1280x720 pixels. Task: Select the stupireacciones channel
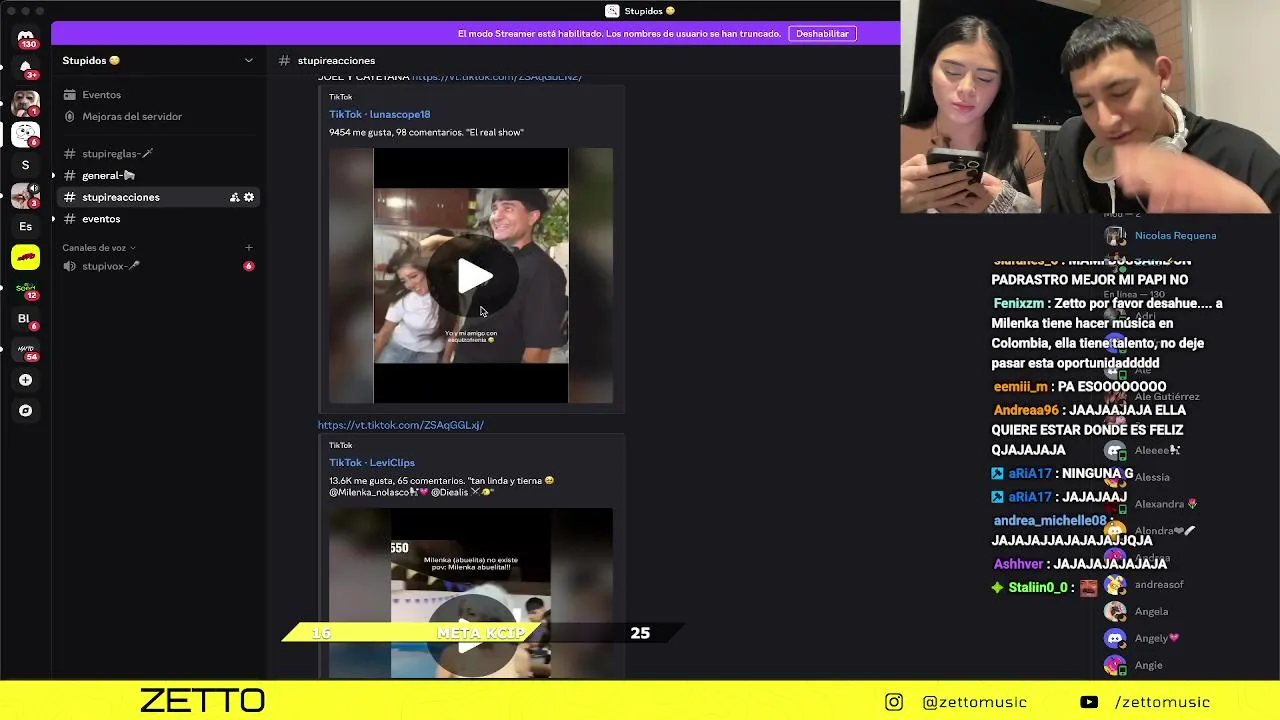tap(159, 197)
